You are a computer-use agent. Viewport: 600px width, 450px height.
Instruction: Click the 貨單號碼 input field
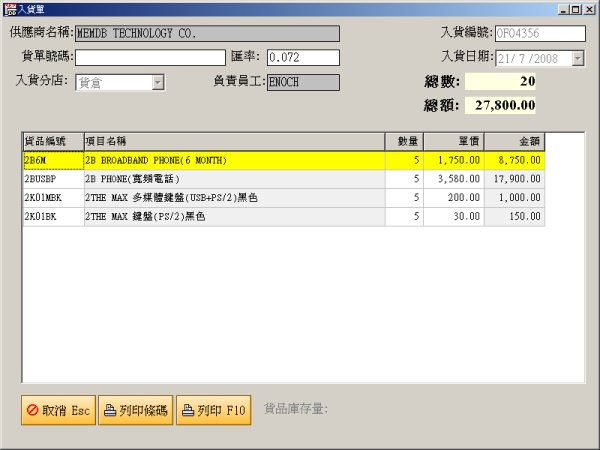[x=150, y=58]
